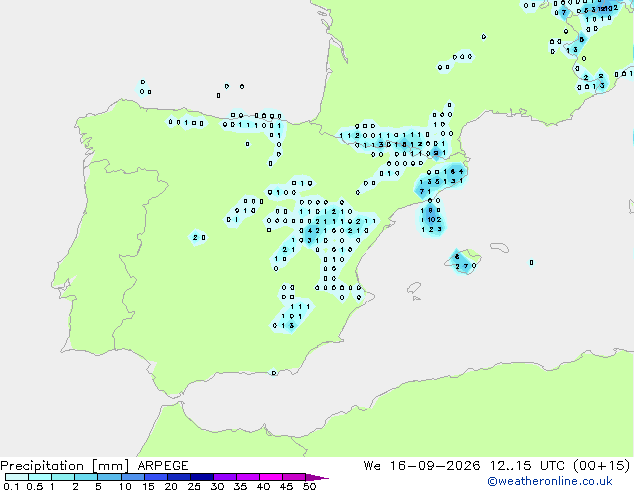Click the Precipitation [mm] legend title
The height and width of the screenshot is (490, 634).
[x=65, y=466]
